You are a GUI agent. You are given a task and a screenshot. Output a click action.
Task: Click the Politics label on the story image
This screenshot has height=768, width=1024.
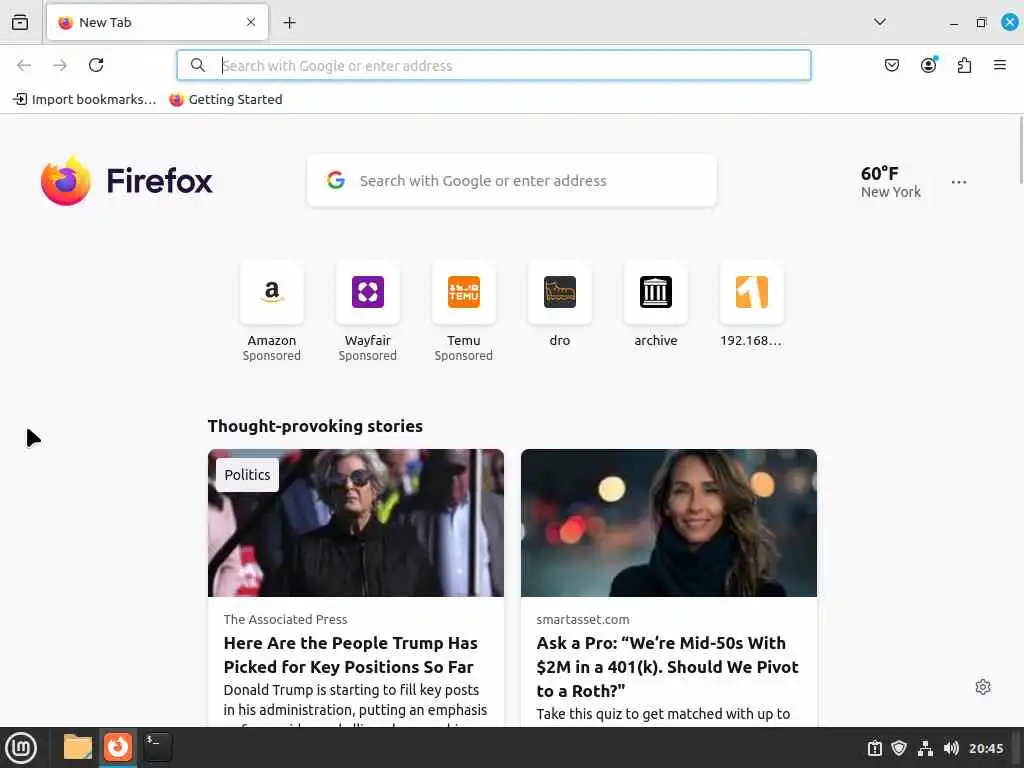pos(248,475)
